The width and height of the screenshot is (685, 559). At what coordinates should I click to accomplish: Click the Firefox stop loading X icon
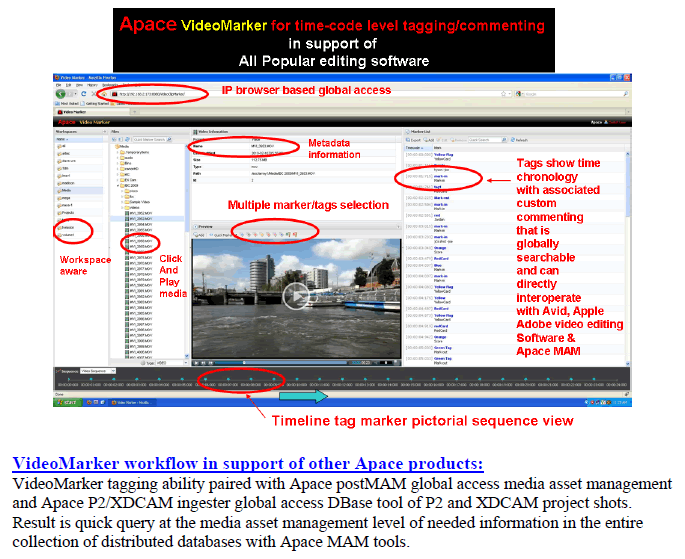click(x=93, y=94)
